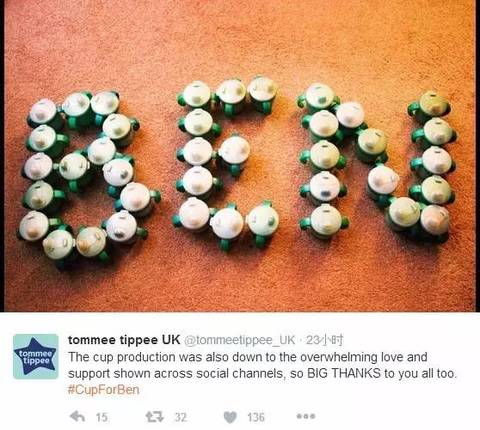This screenshot has height=430, width=480.
Task: Click the tweet text starting "The cup production"
Action: coord(262,365)
